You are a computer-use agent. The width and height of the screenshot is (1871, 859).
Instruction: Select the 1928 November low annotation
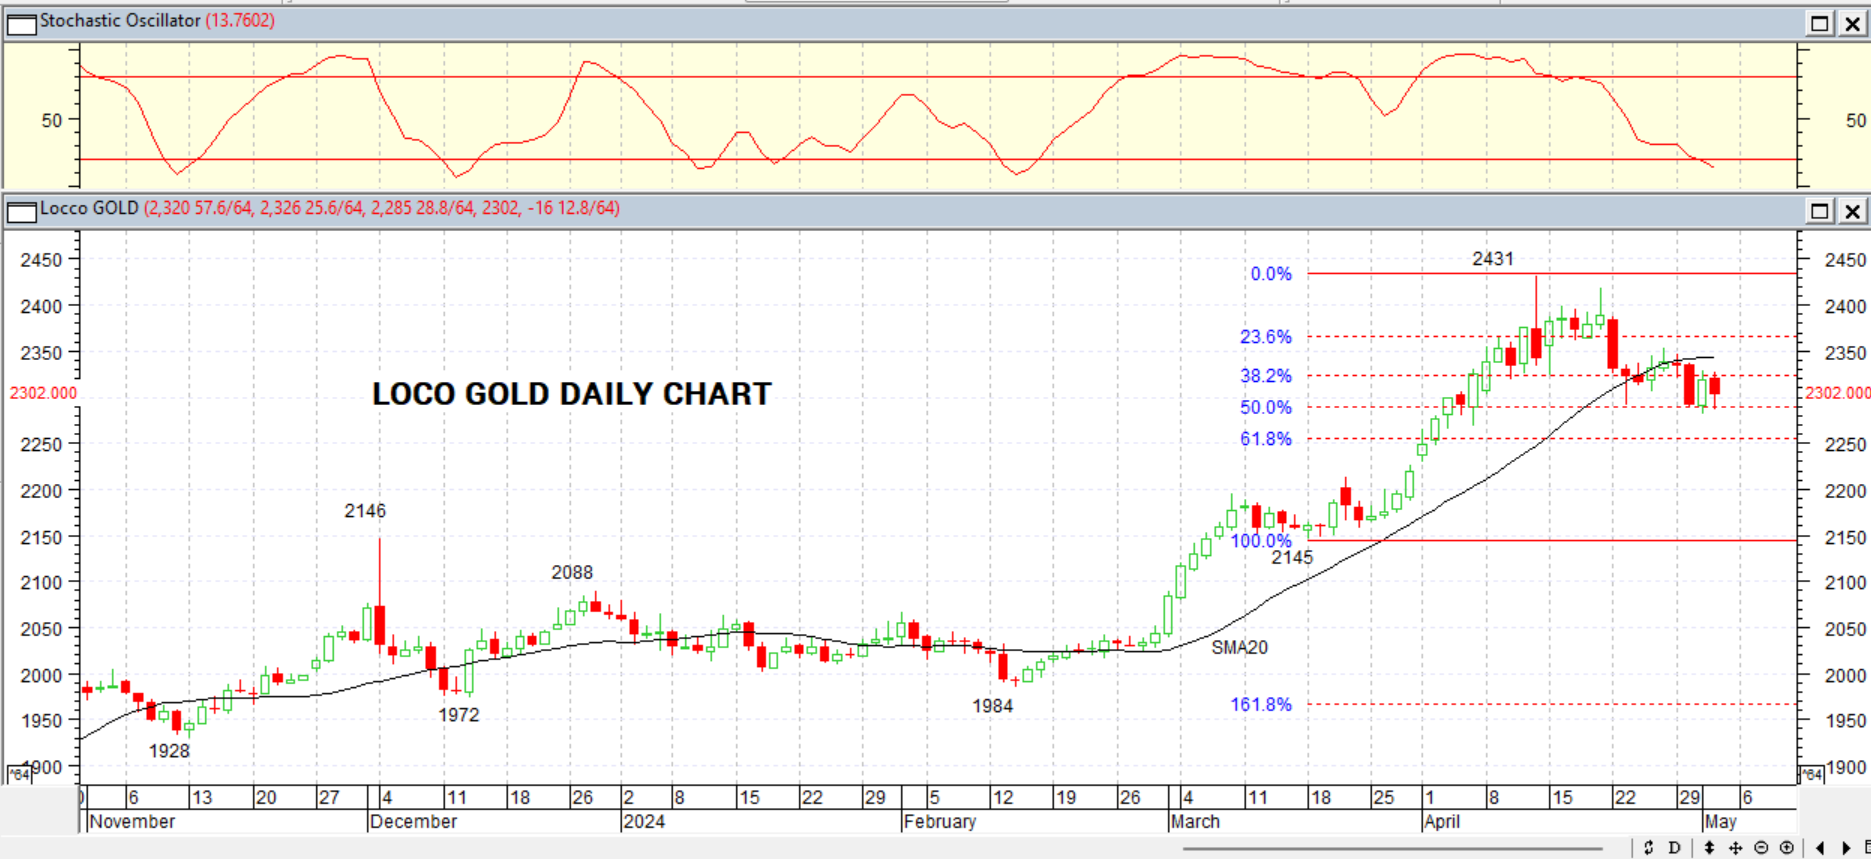click(x=169, y=751)
